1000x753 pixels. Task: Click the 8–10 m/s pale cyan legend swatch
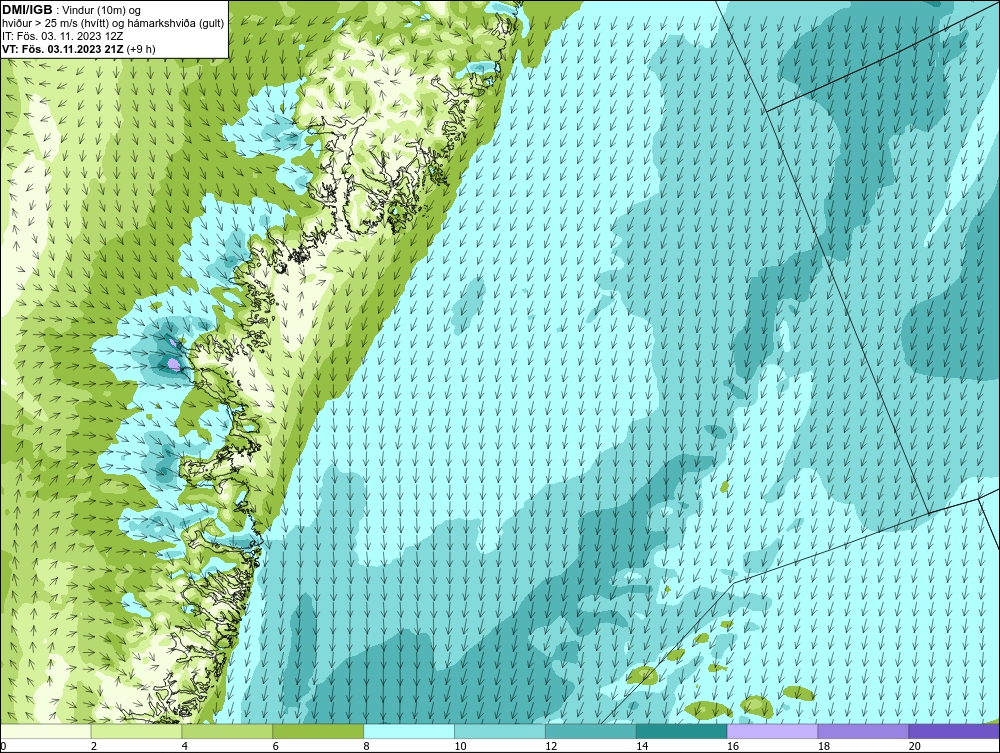pyautogui.click(x=409, y=731)
